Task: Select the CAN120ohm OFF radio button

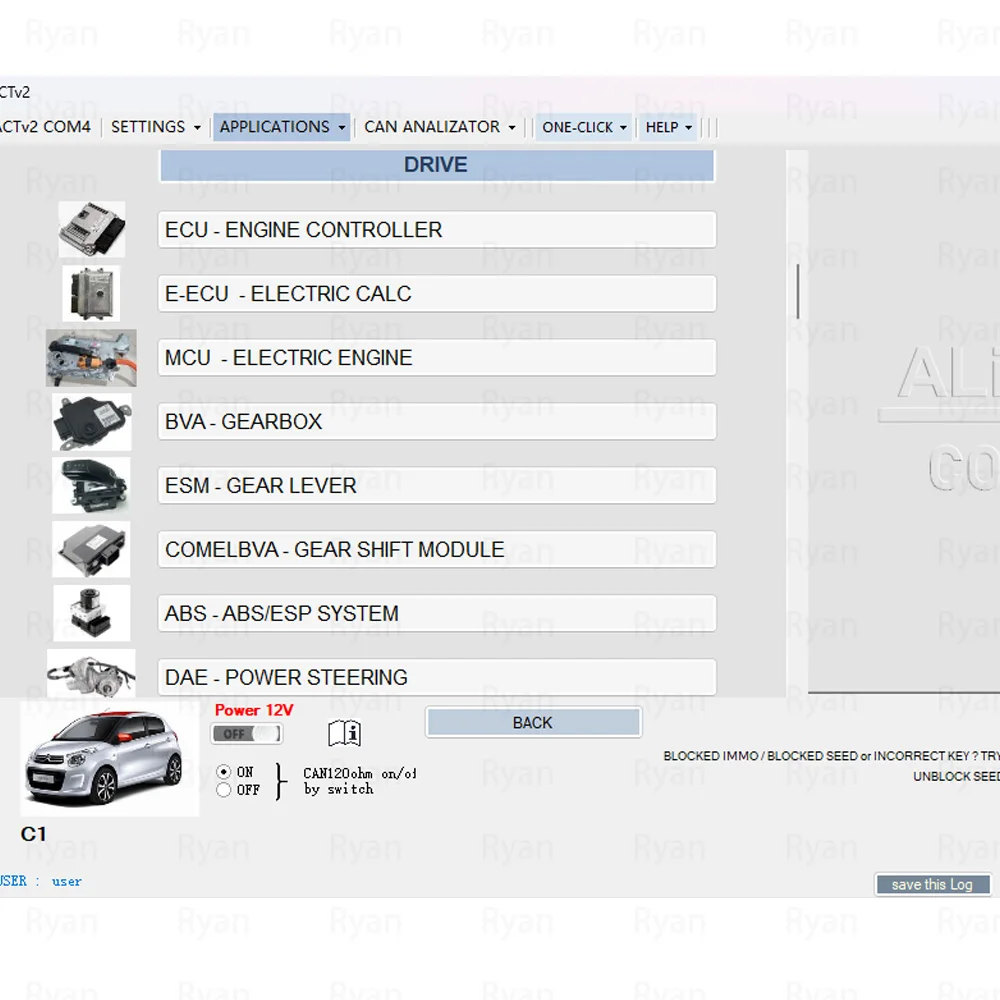Action: (x=224, y=790)
